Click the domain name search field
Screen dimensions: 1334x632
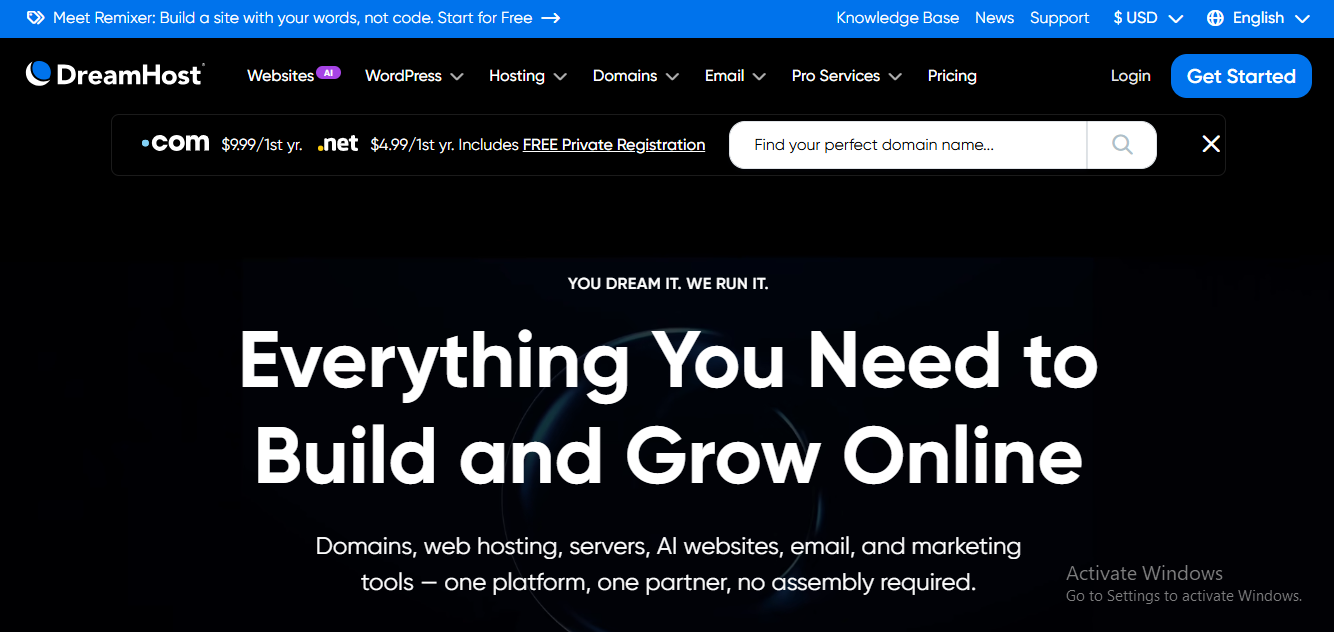click(908, 145)
